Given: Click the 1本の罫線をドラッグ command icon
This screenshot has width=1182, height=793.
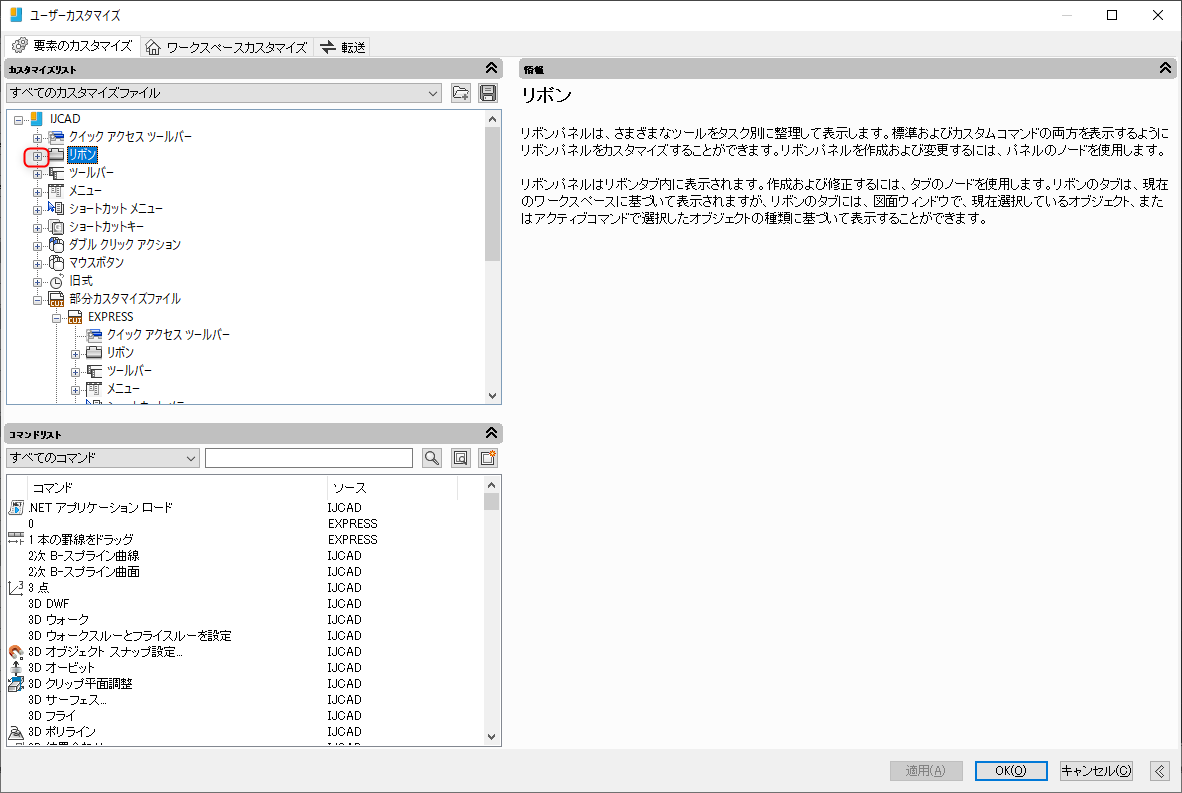Looking at the screenshot, I should 16,539.
